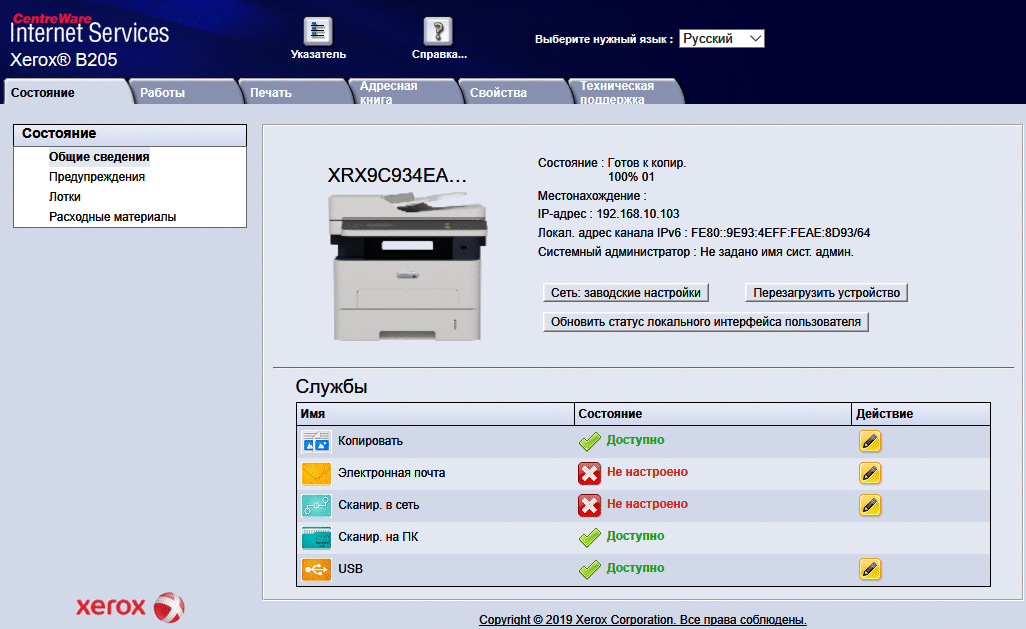Click the Xerox logo at bottom left
The height and width of the screenshot is (629, 1026).
click(x=130, y=607)
